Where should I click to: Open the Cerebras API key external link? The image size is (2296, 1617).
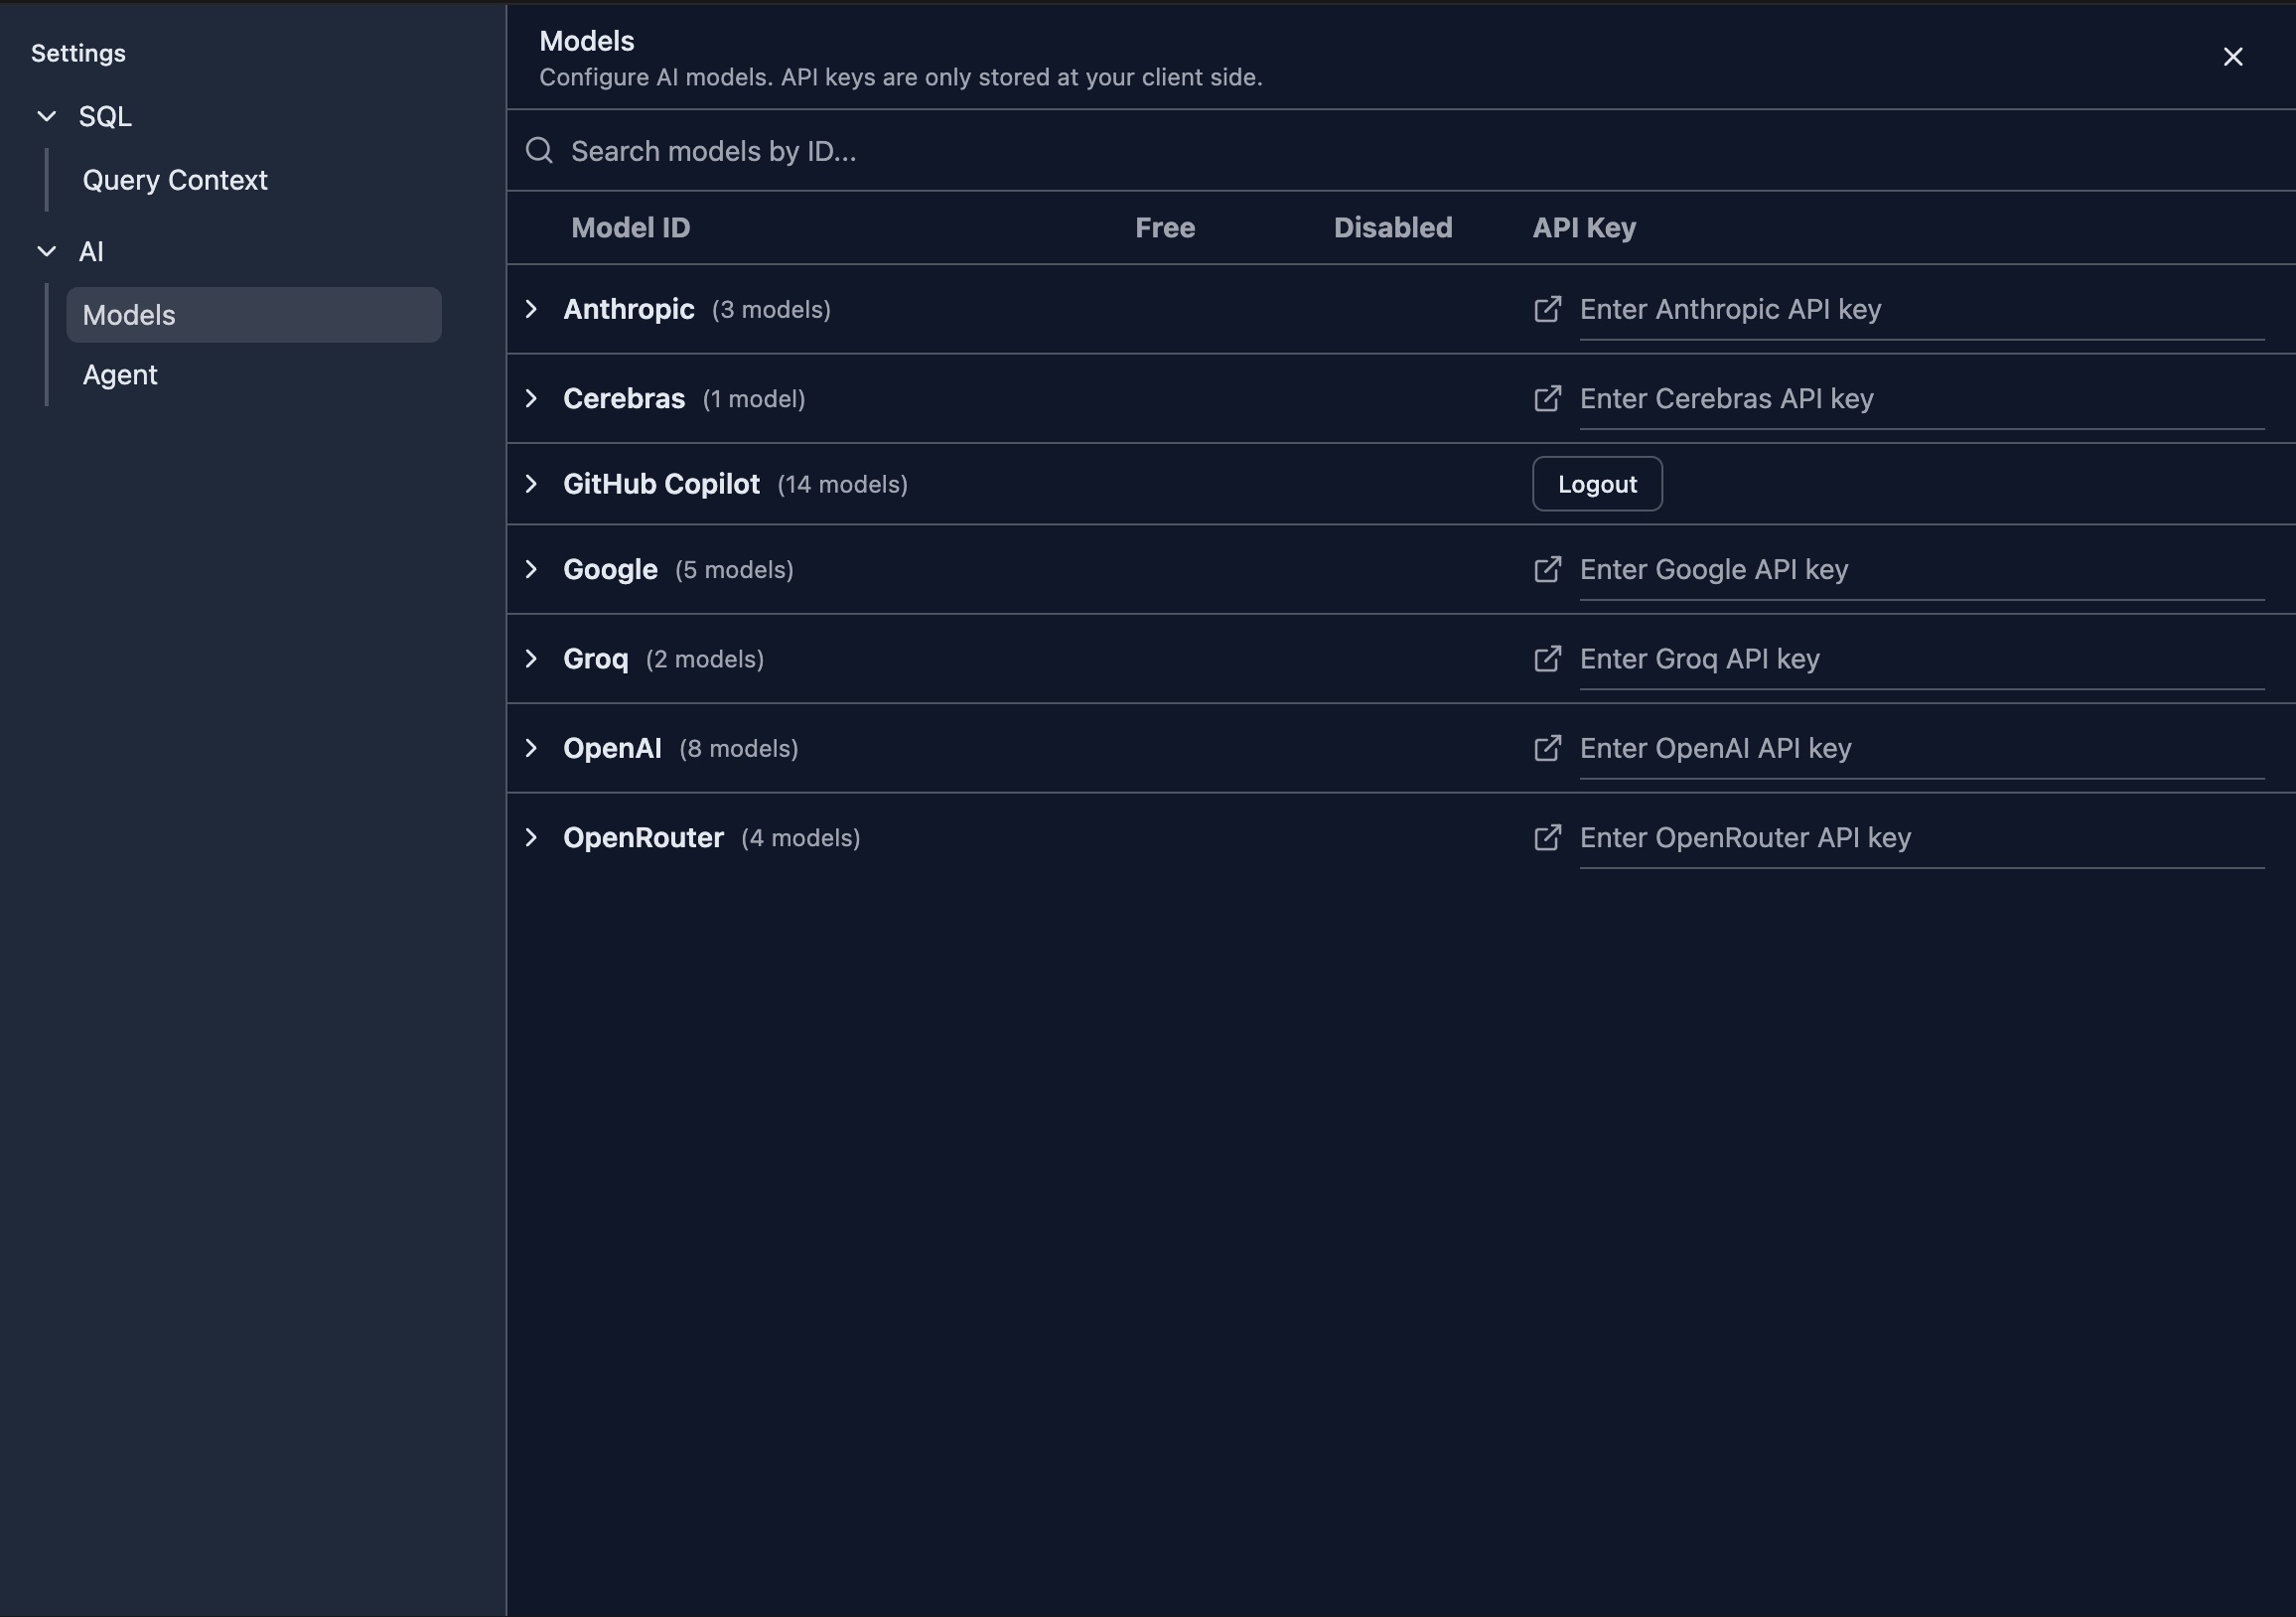tap(1547, 398)
